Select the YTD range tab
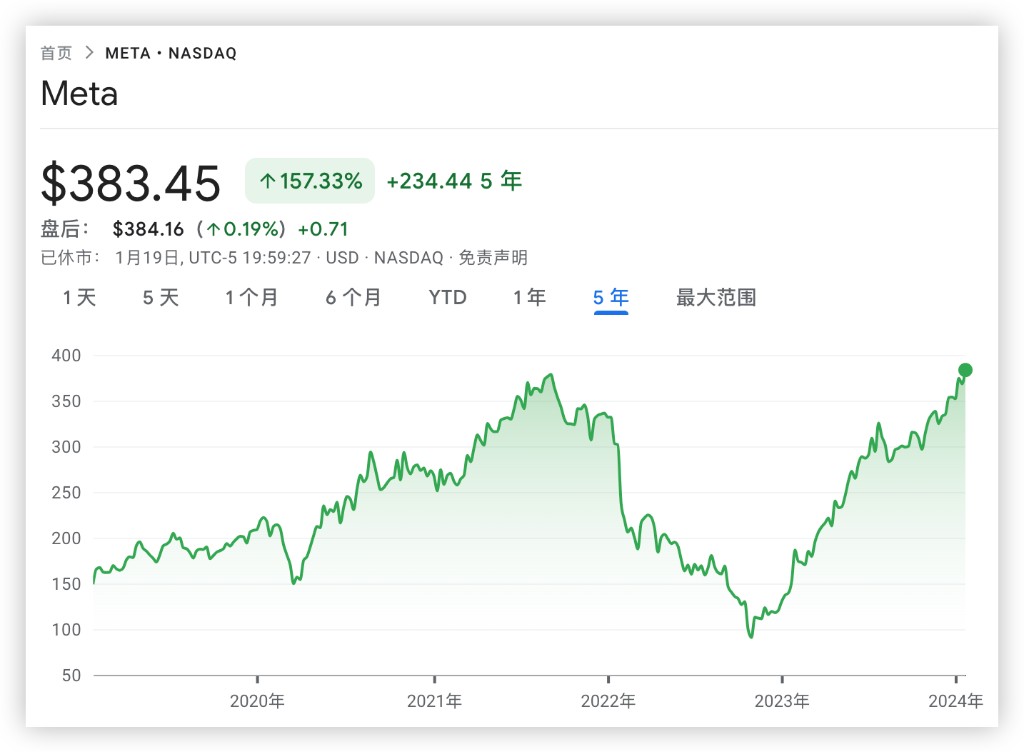Screen dimensions: 1024x752 (x=447, y=298)
